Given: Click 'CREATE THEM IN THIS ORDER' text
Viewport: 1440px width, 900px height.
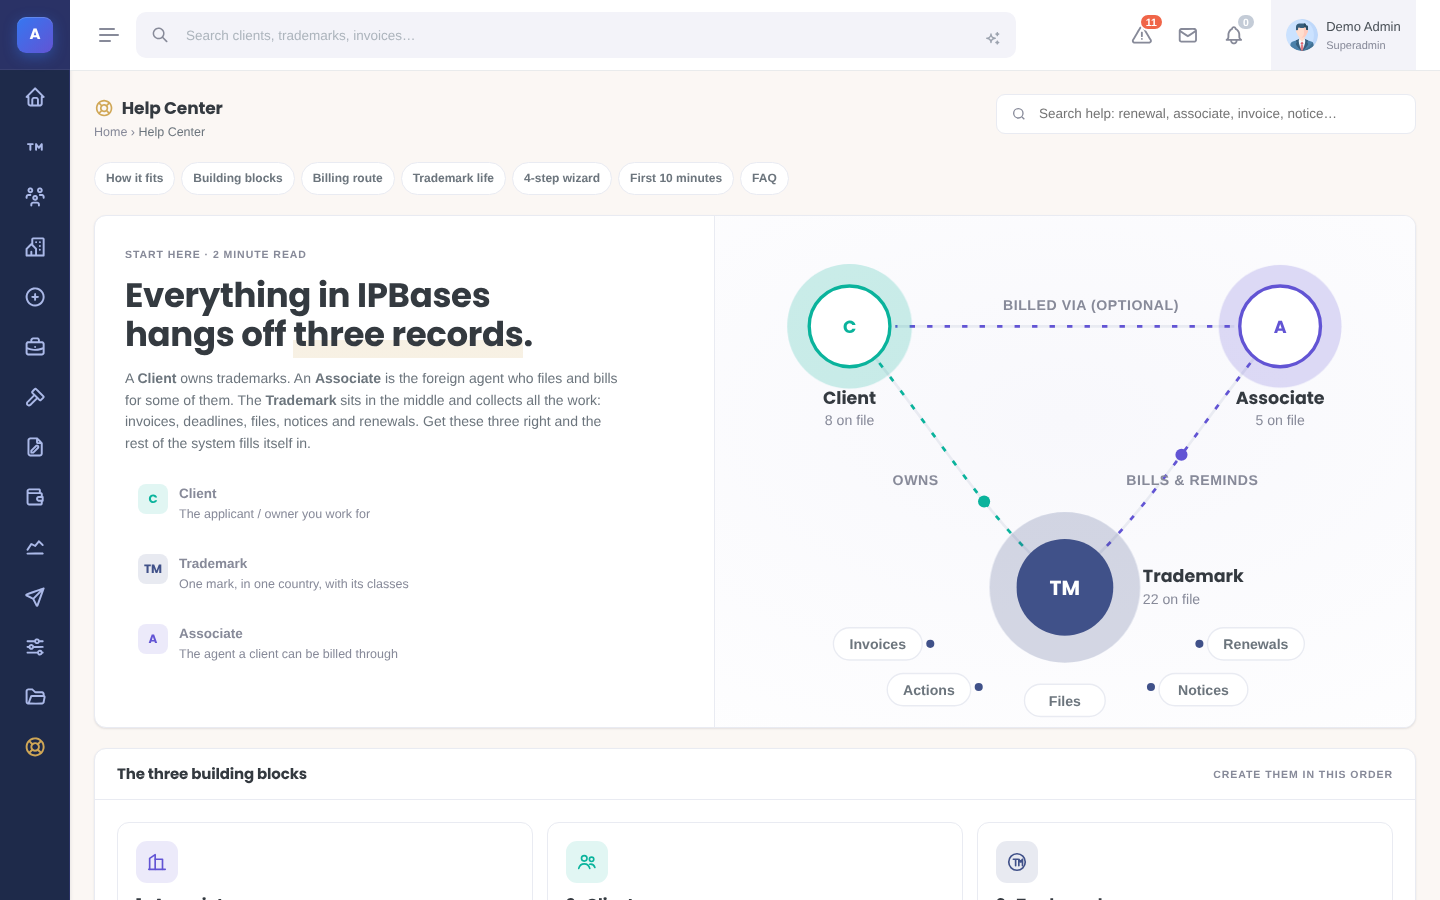Looking at the screenshot, I should coord(1303,774).
